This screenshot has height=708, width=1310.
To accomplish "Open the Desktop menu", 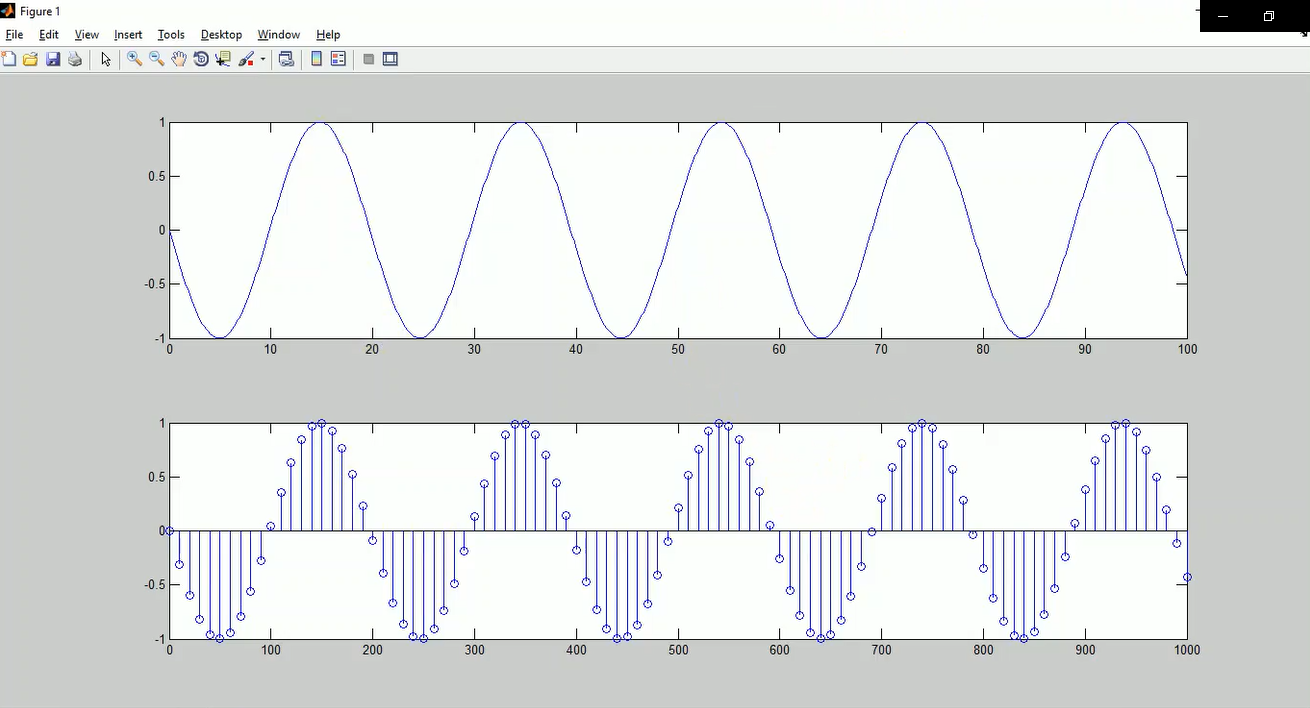I will (x=221, y=35).
